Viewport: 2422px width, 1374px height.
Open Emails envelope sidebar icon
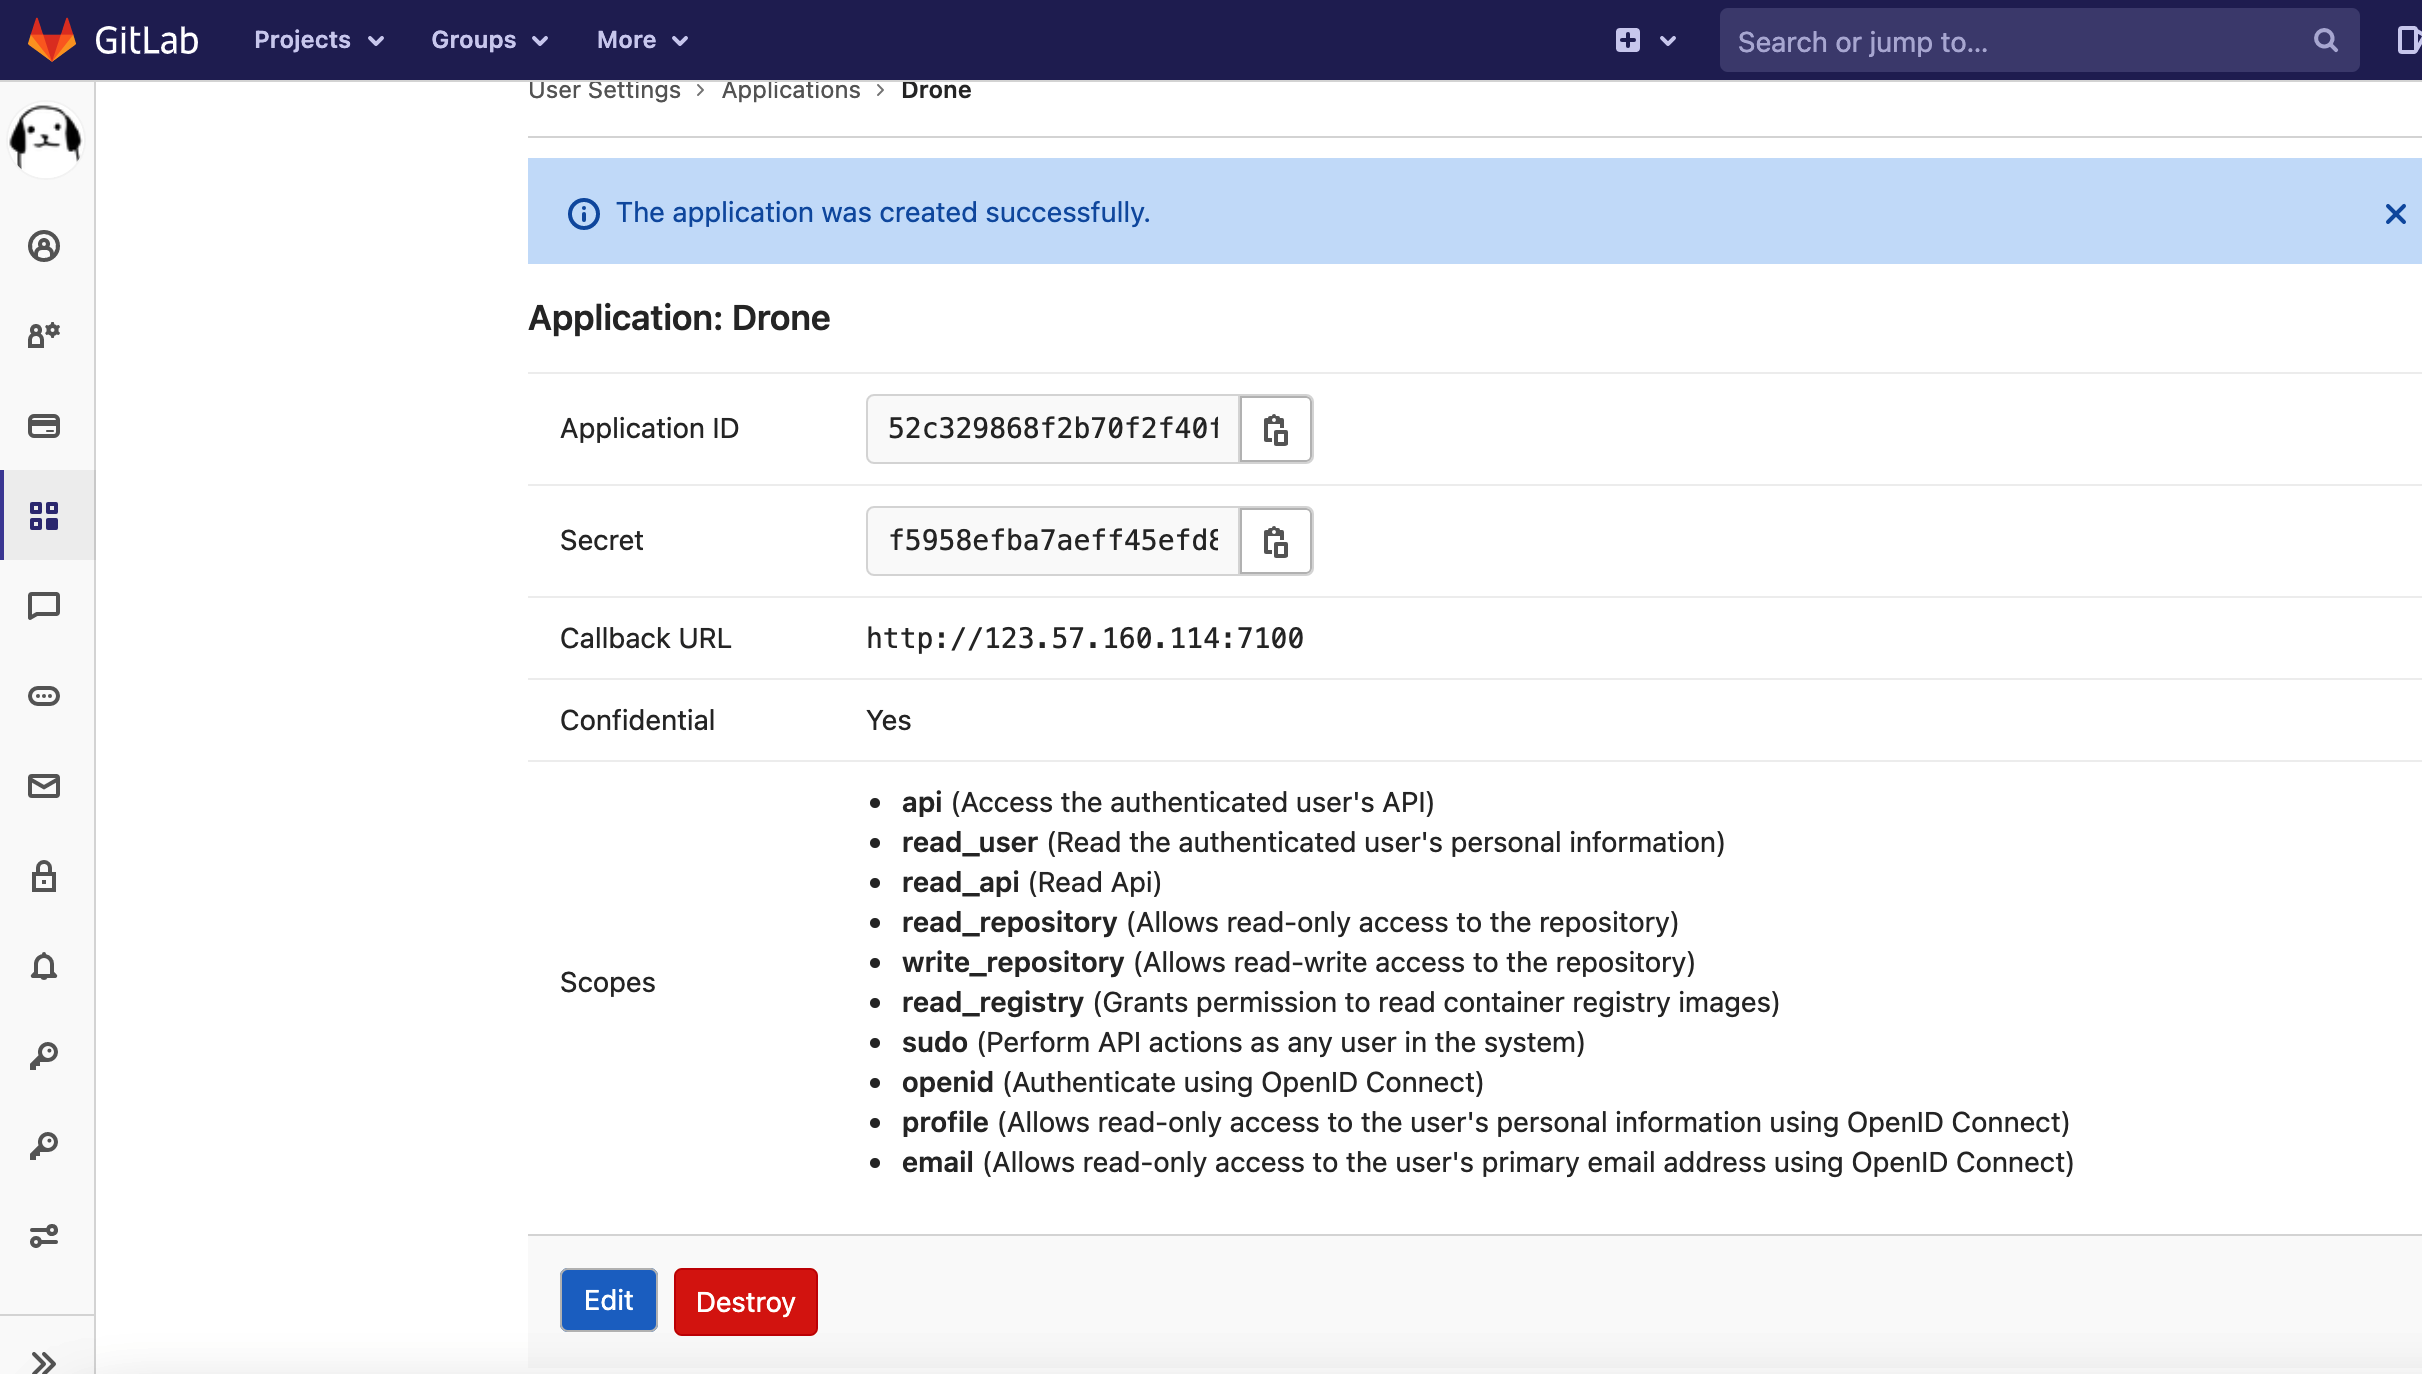[x=44, y=786]
